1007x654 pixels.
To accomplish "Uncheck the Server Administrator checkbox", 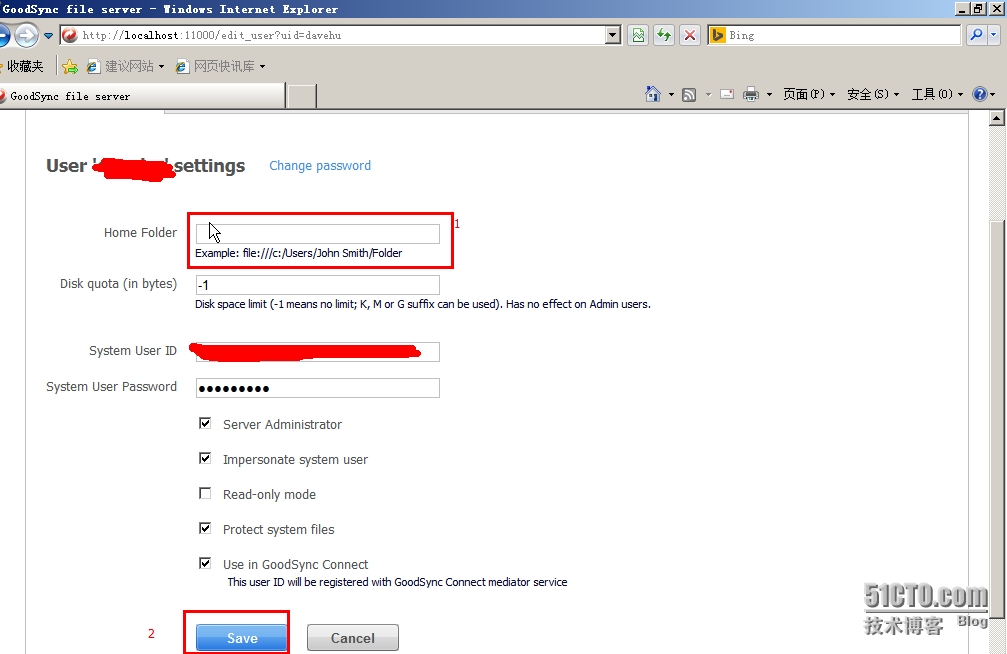I will (x=205, y=423).
